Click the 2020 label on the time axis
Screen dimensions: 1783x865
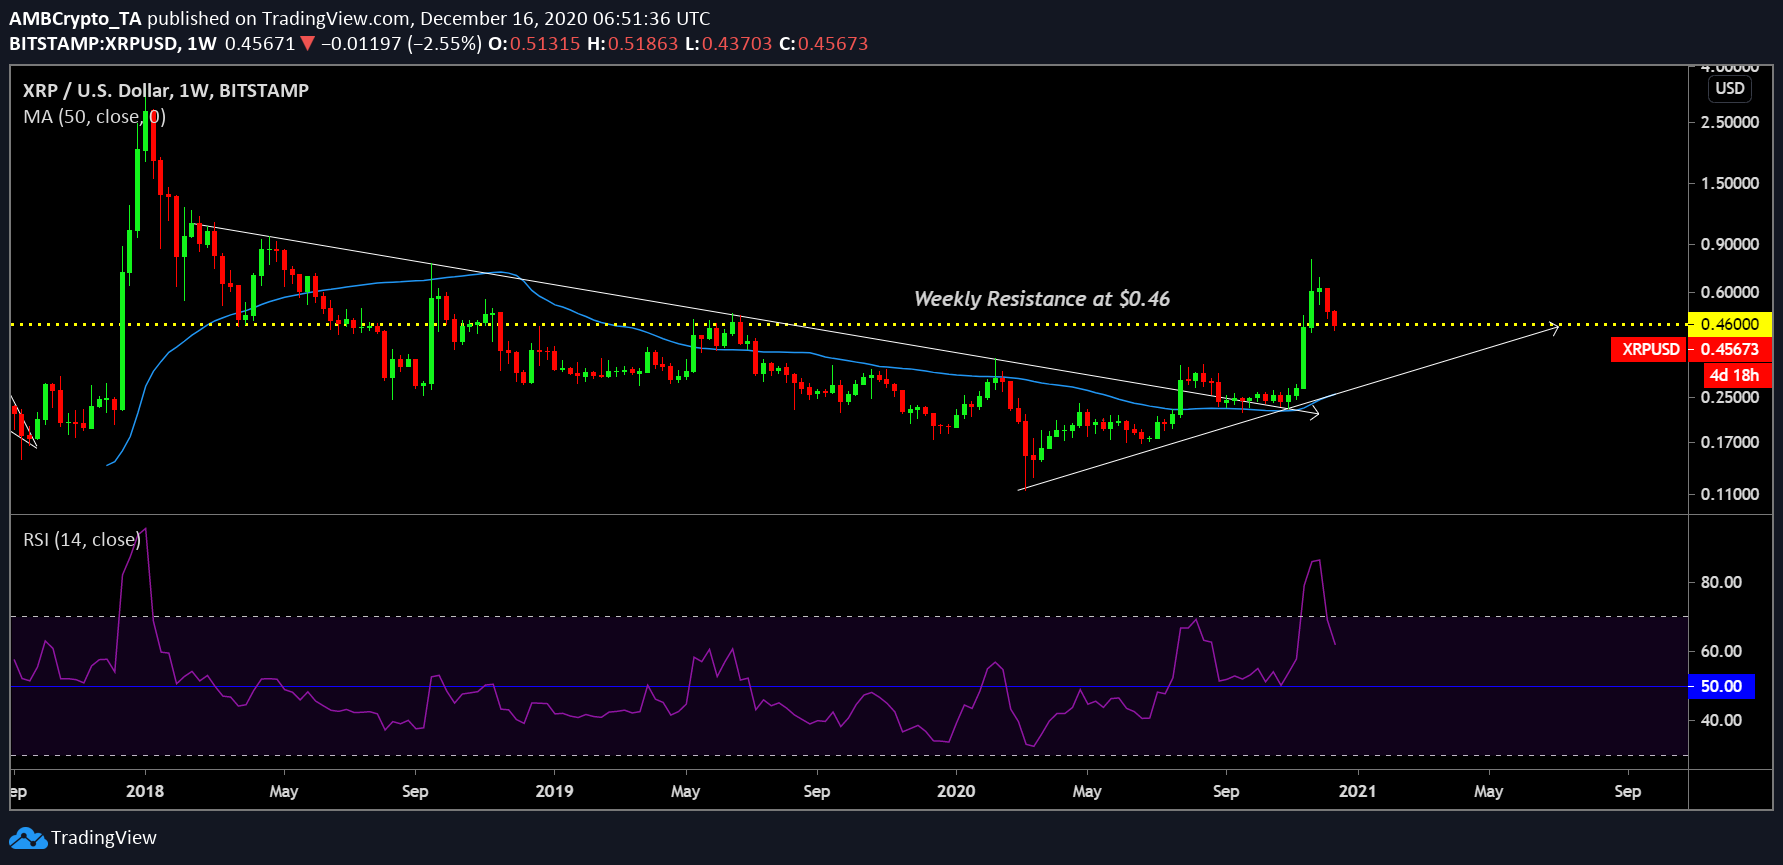956,791
